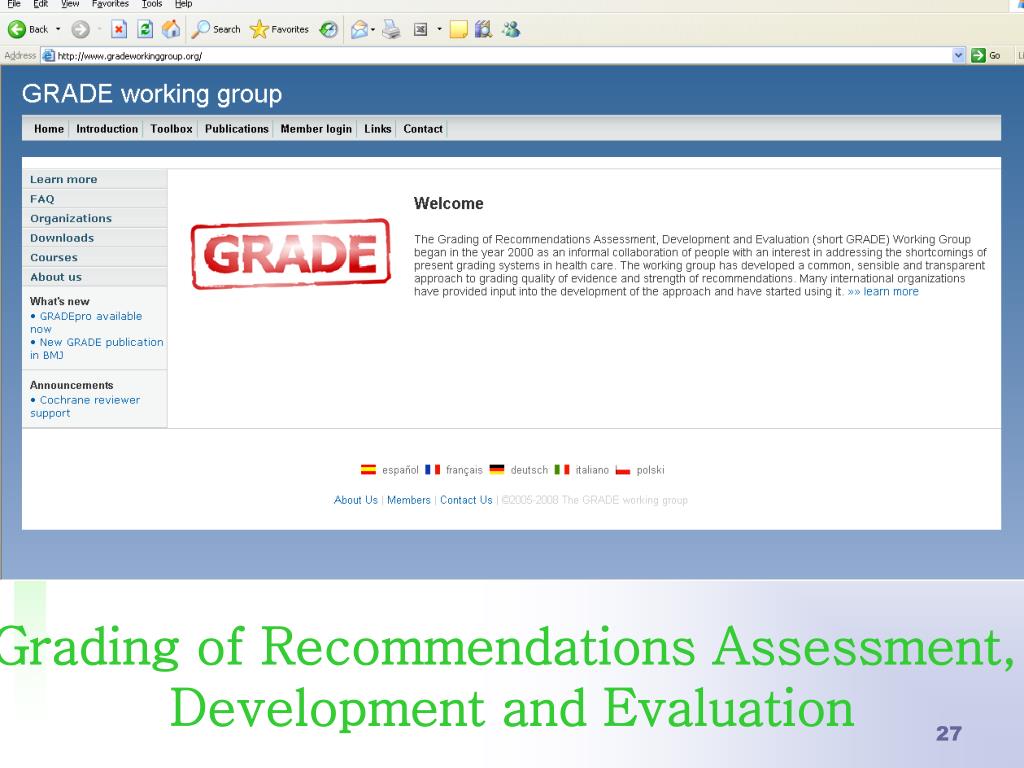Open the Messenger people icon
Image resolution: width=1024 pixels, height=768 pixels.
coord(511,29)
